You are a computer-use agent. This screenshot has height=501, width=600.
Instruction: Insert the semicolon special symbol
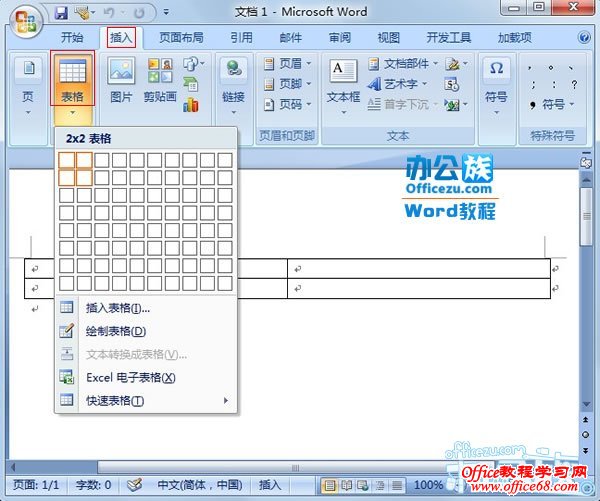pyautogui.click(x=533, y=85)
